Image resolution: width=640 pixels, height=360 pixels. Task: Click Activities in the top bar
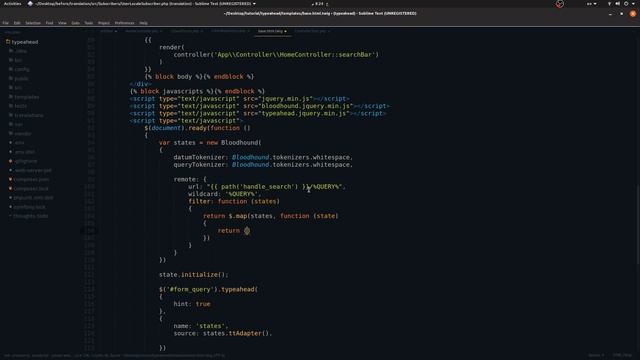pos(12,3)
